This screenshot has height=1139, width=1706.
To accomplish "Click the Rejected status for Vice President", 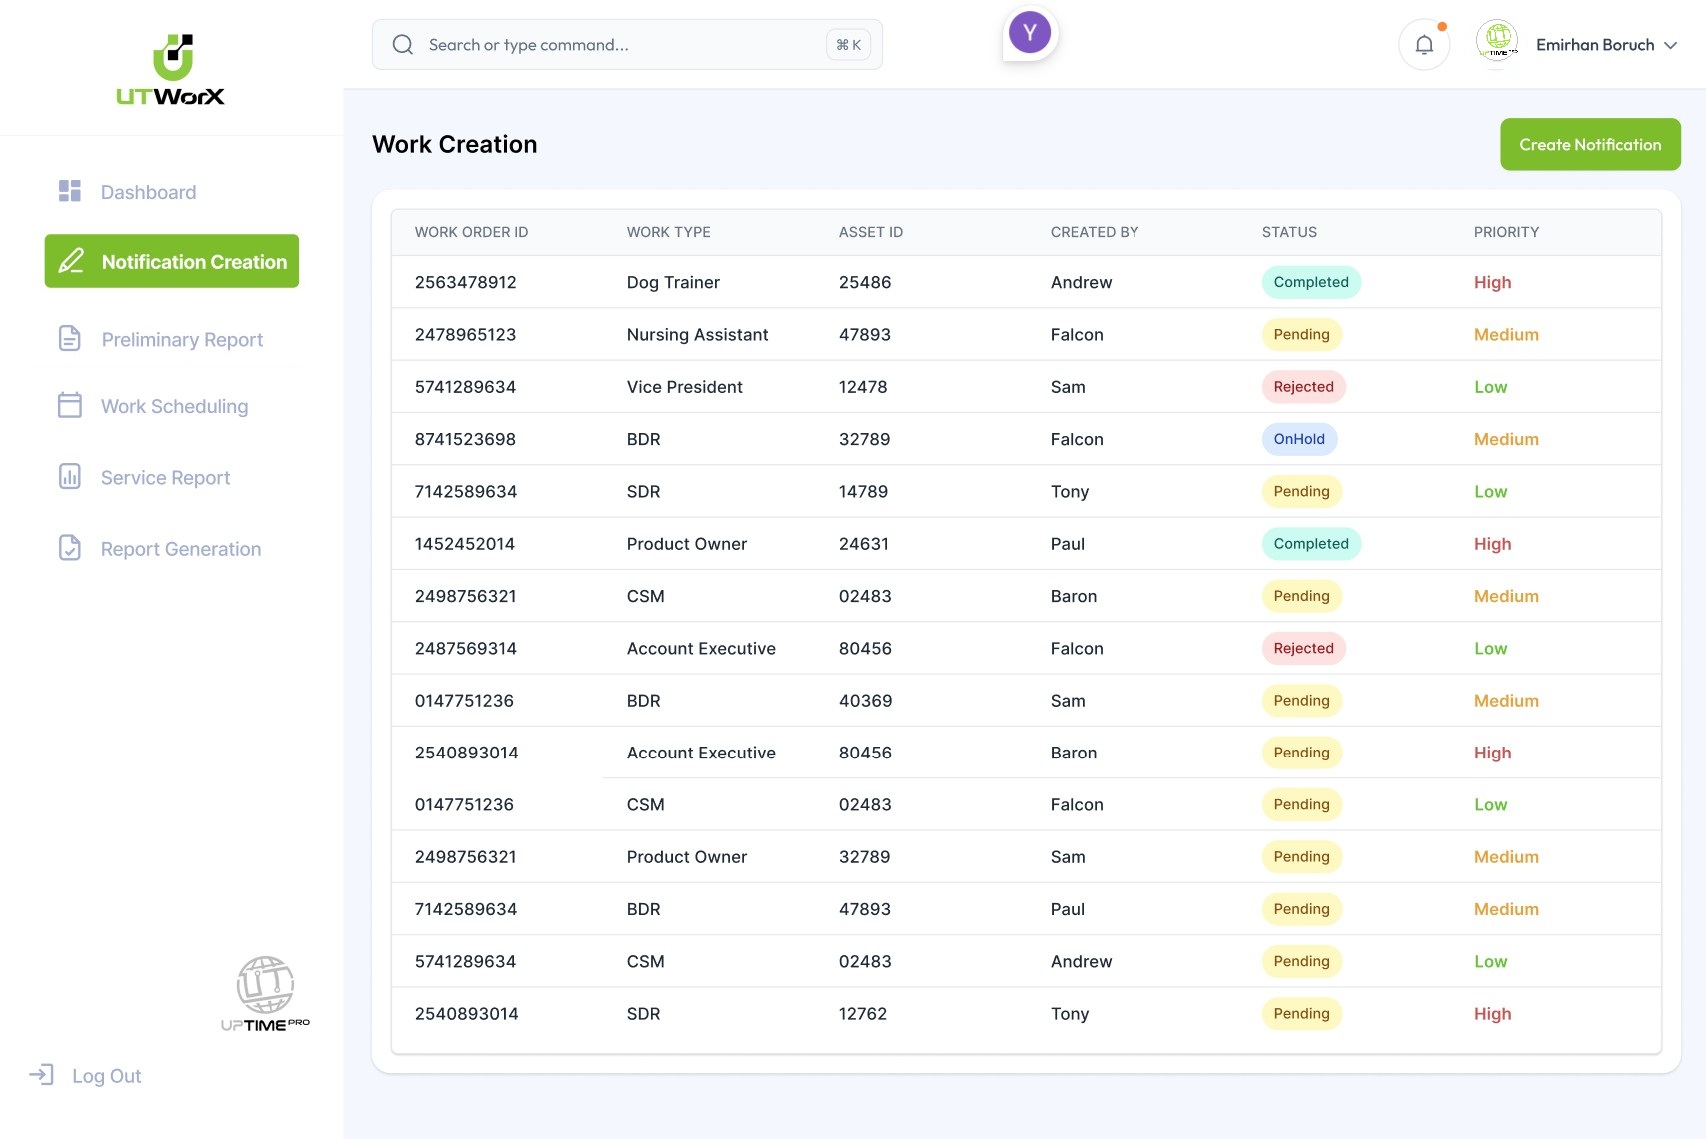I will click(x=1303, y=387).
